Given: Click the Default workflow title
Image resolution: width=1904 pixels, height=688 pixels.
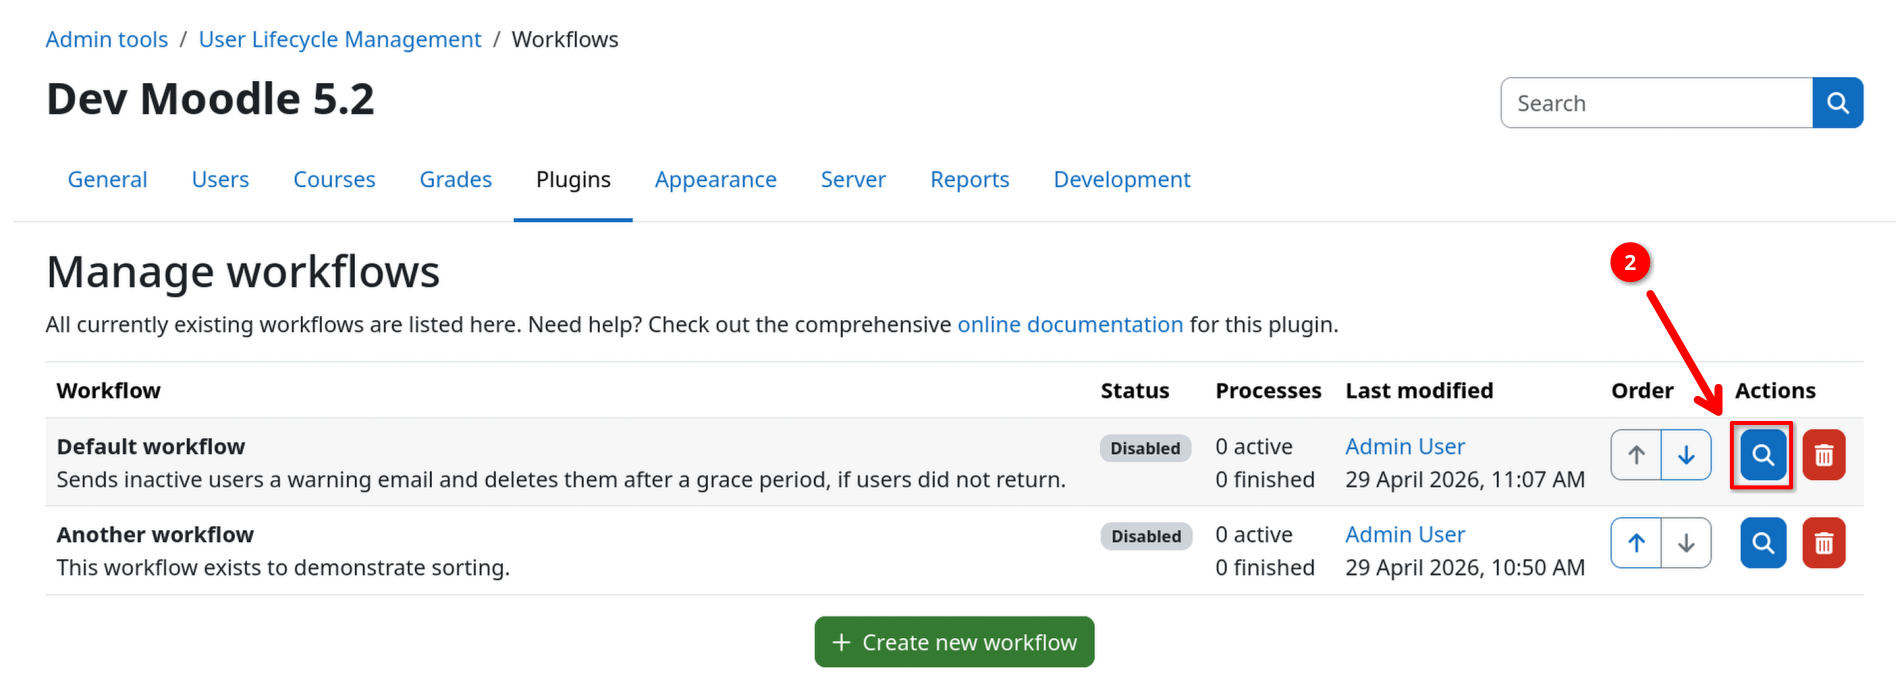Looking at the screenshot, I should pyautogui.click(x=151, y=447).
